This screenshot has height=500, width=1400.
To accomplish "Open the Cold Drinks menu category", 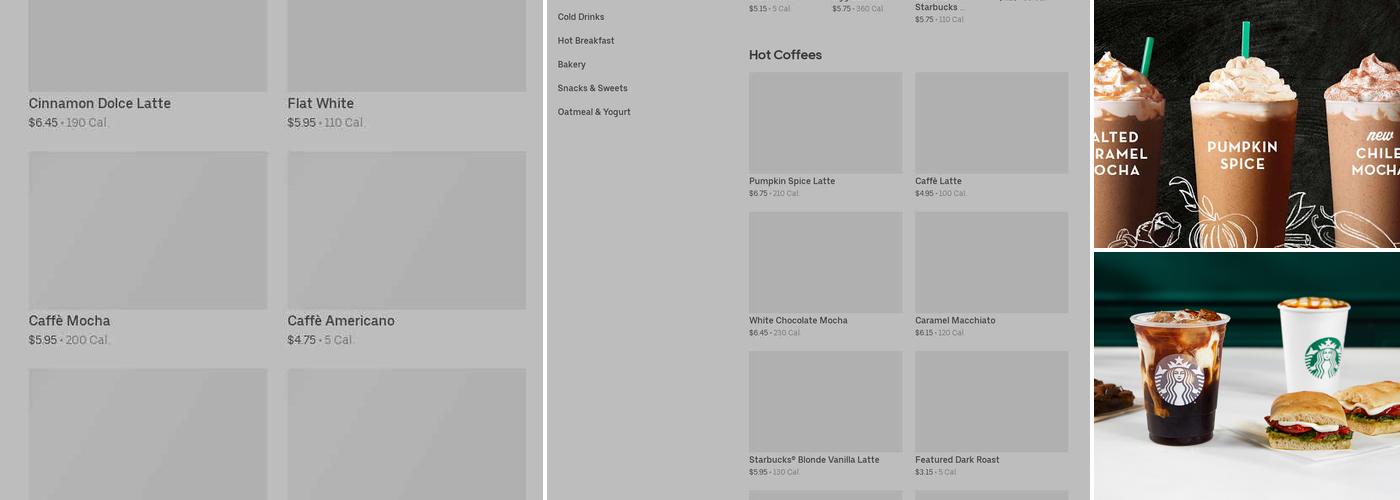I will tap(581, 17).
